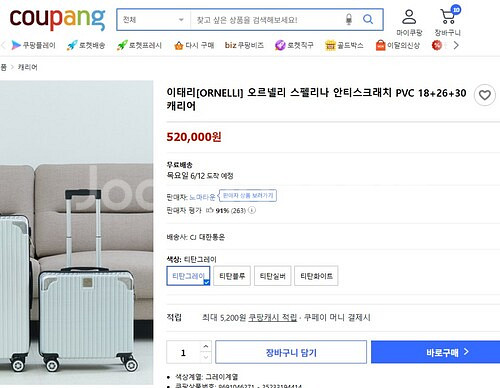Choose the selected 티탄그레이 color swatch
Screen dimensions: 500x388
pyautogui.click(x=188, y=276)
